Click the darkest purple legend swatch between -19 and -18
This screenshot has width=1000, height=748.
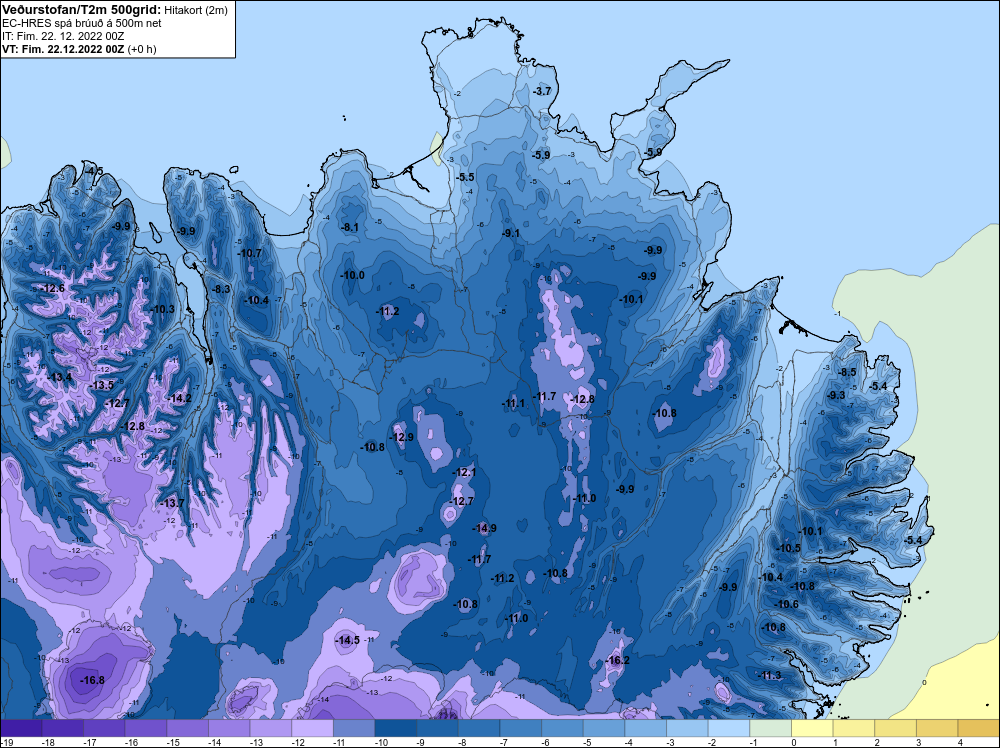21,728
